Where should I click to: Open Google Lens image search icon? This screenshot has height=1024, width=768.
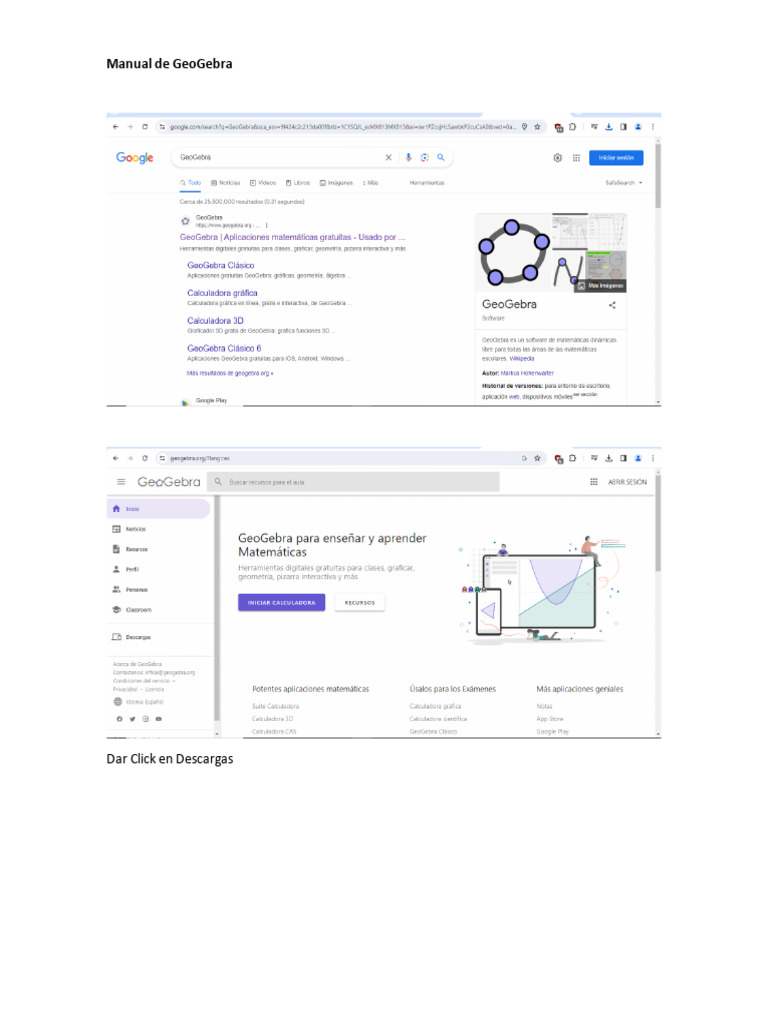coord(424,157)
